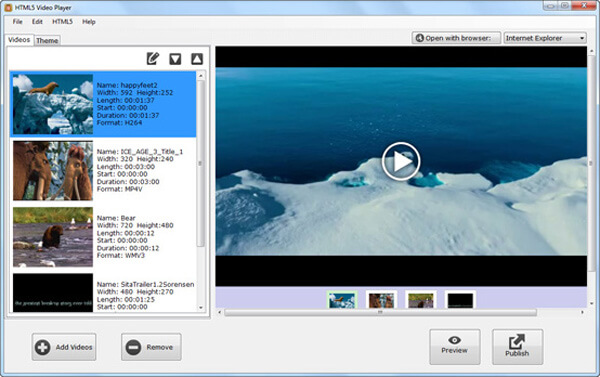Click the edit pencil icon above video list
The height and width of the screenshot is (377, 600).
pyautogui.click(x=153, y=59)
